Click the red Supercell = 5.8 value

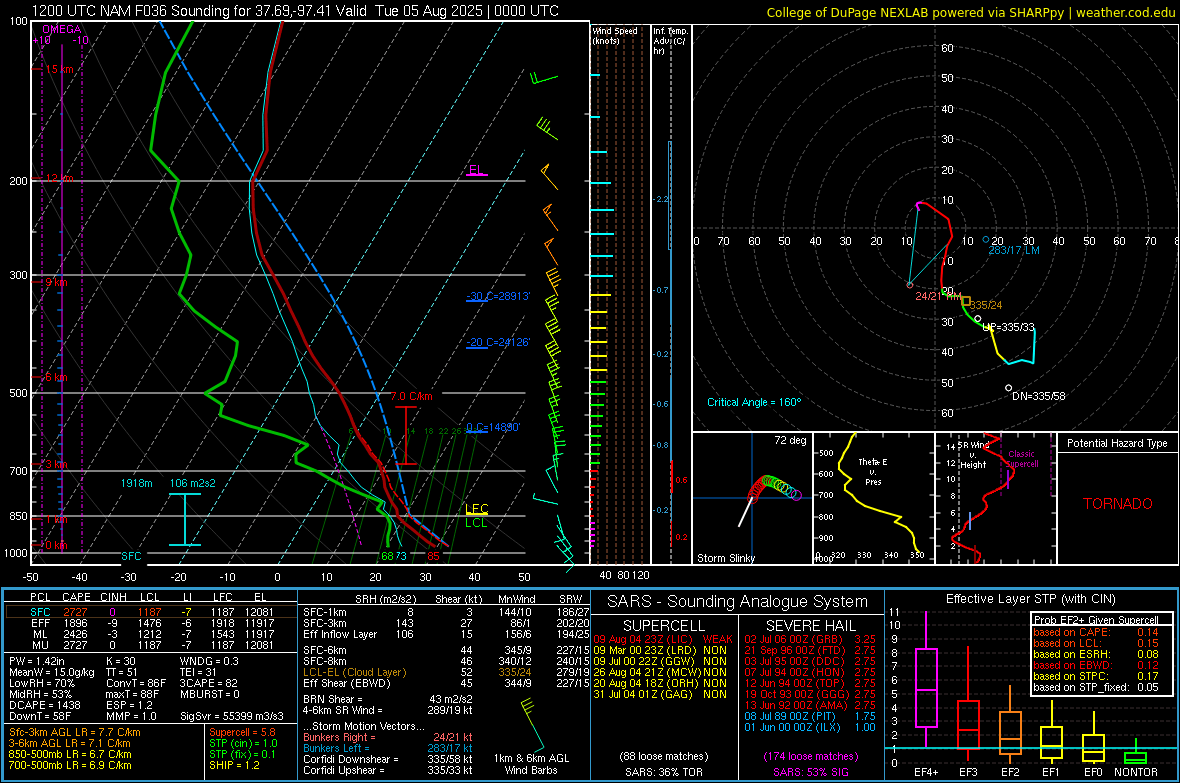pos(242,732)
